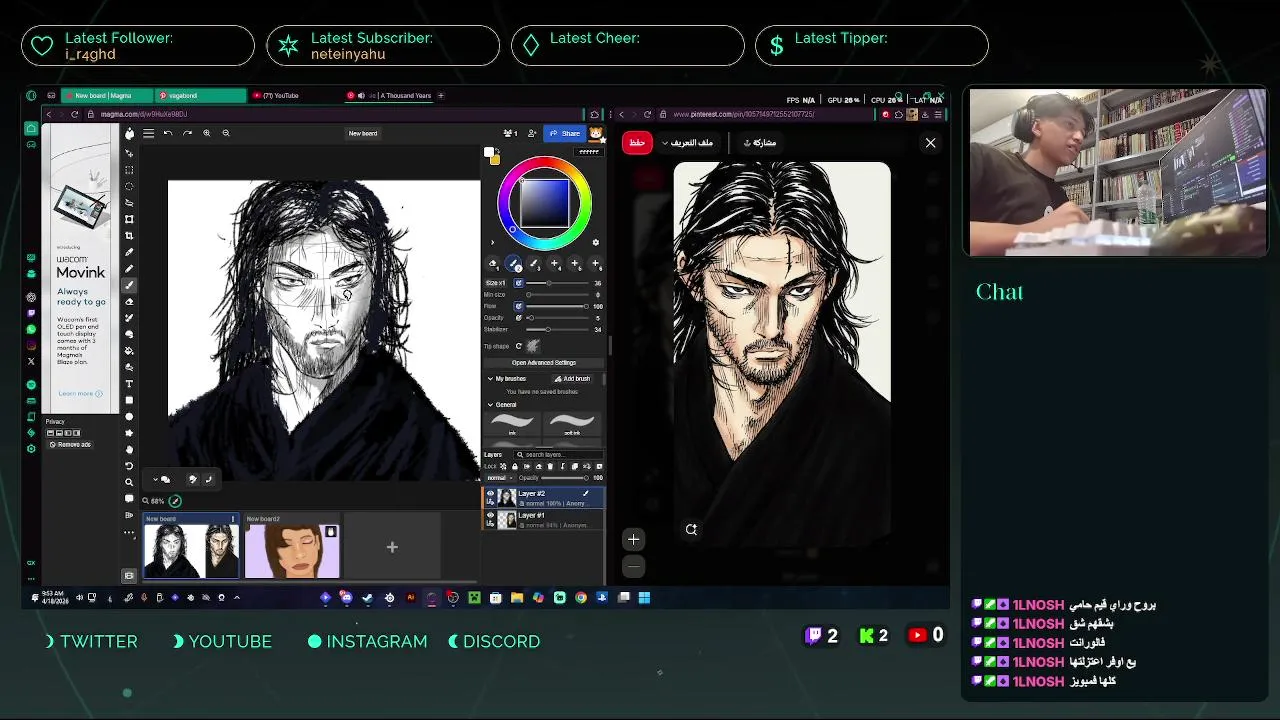The height and width of the screenshot is (720, 1280).
Task: Open more tools ellipsis in toolbar
Action: 129,533
